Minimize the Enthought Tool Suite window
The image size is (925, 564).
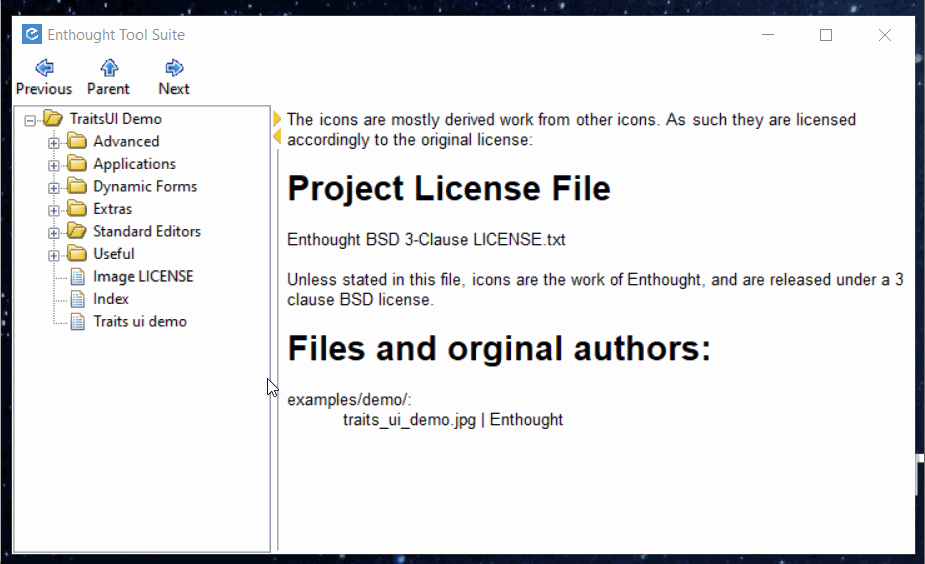(767, 35)
